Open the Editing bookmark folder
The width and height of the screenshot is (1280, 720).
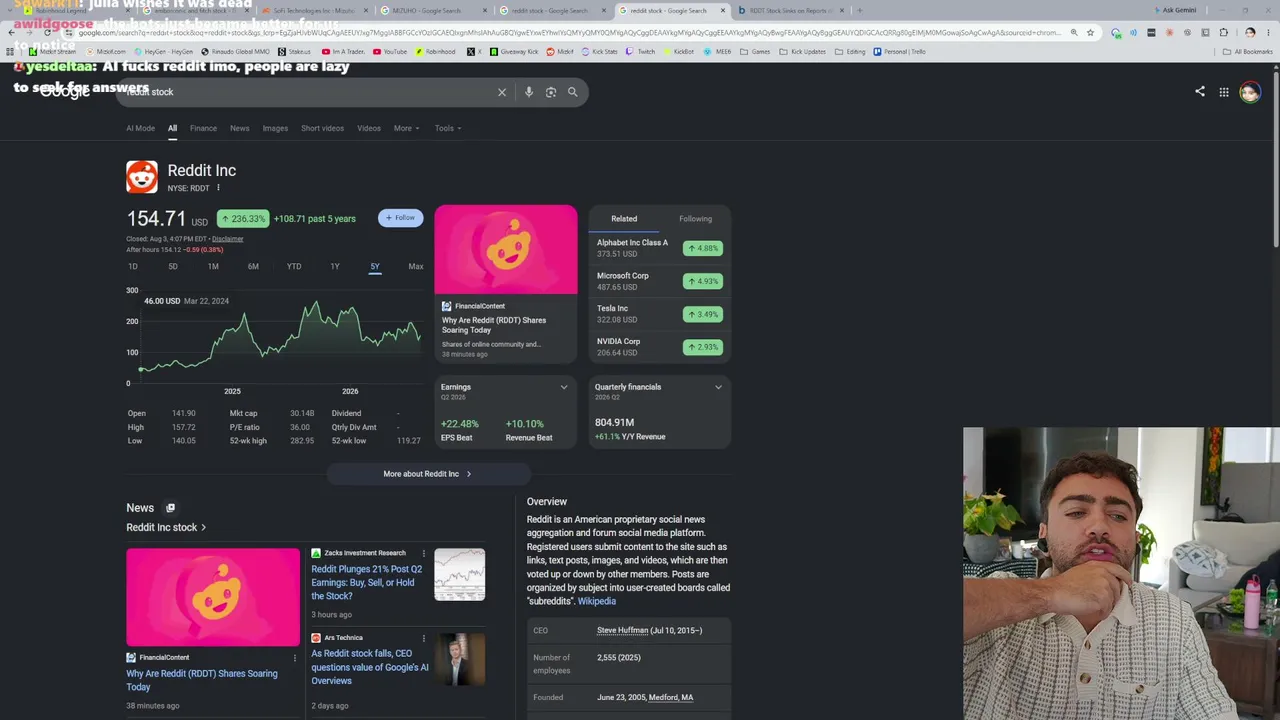pos(850,52)
